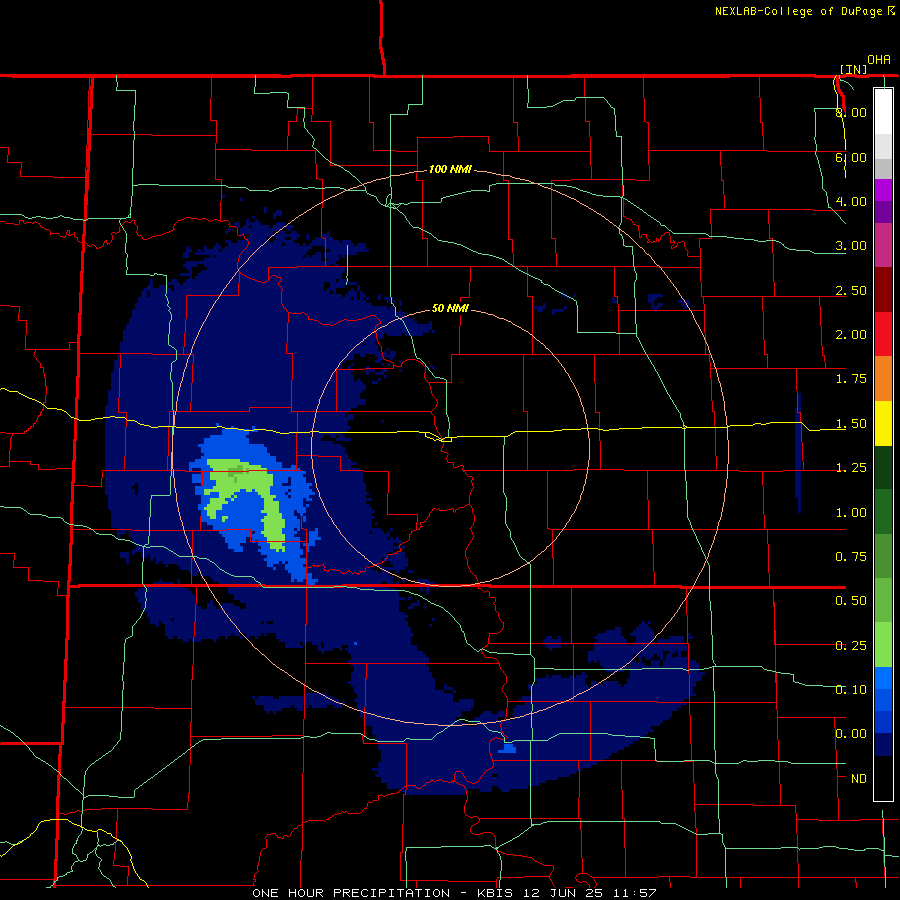
Task: Click the 100 NMI range ring label
Action: [451, 169]
